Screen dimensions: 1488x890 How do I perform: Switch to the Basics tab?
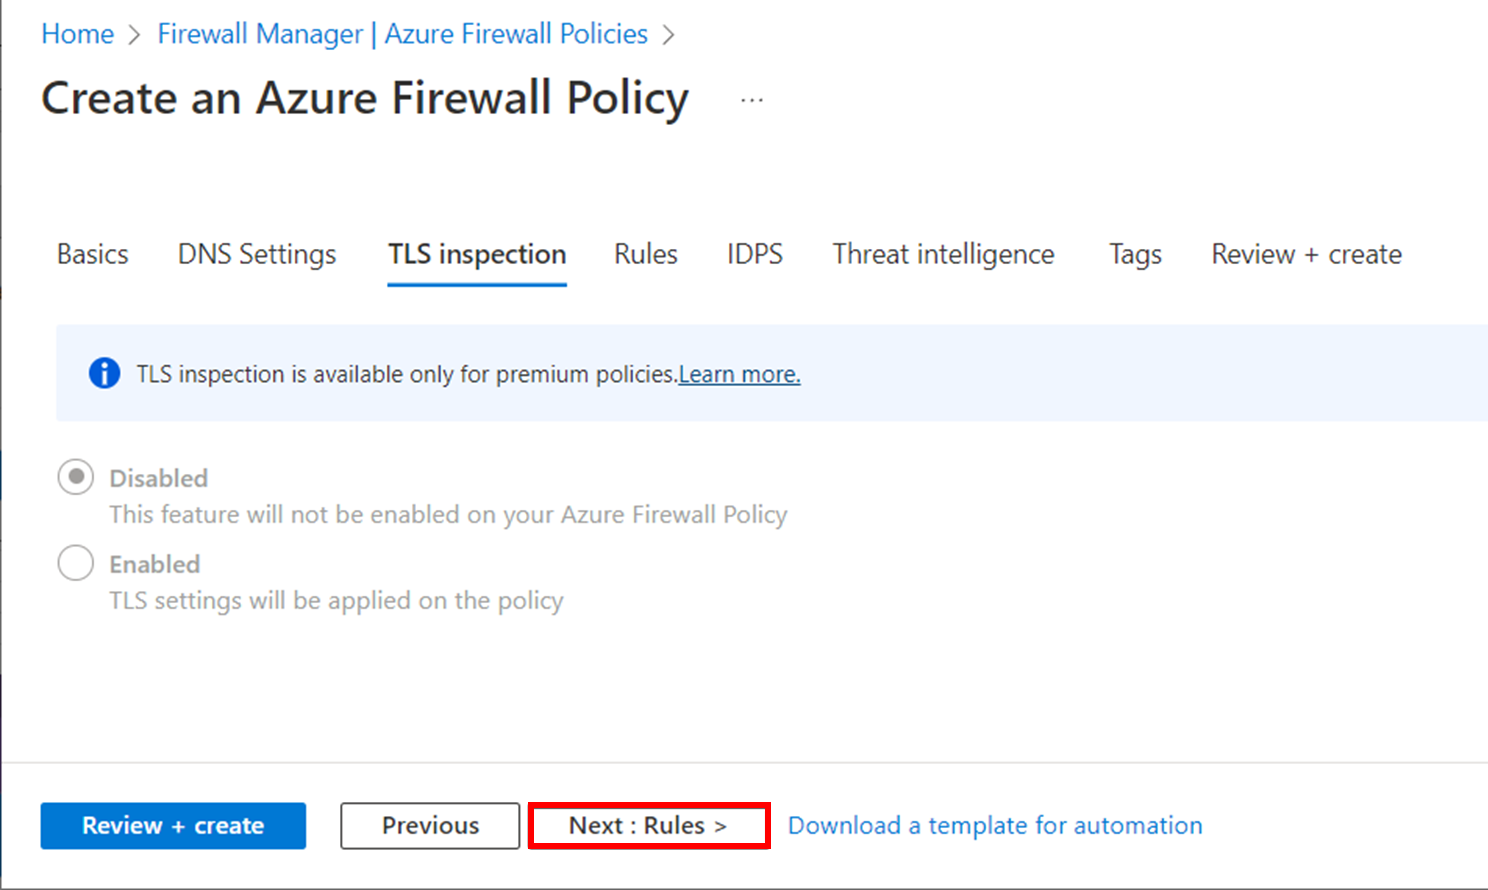pyautogui.click(x=93, y=254)
